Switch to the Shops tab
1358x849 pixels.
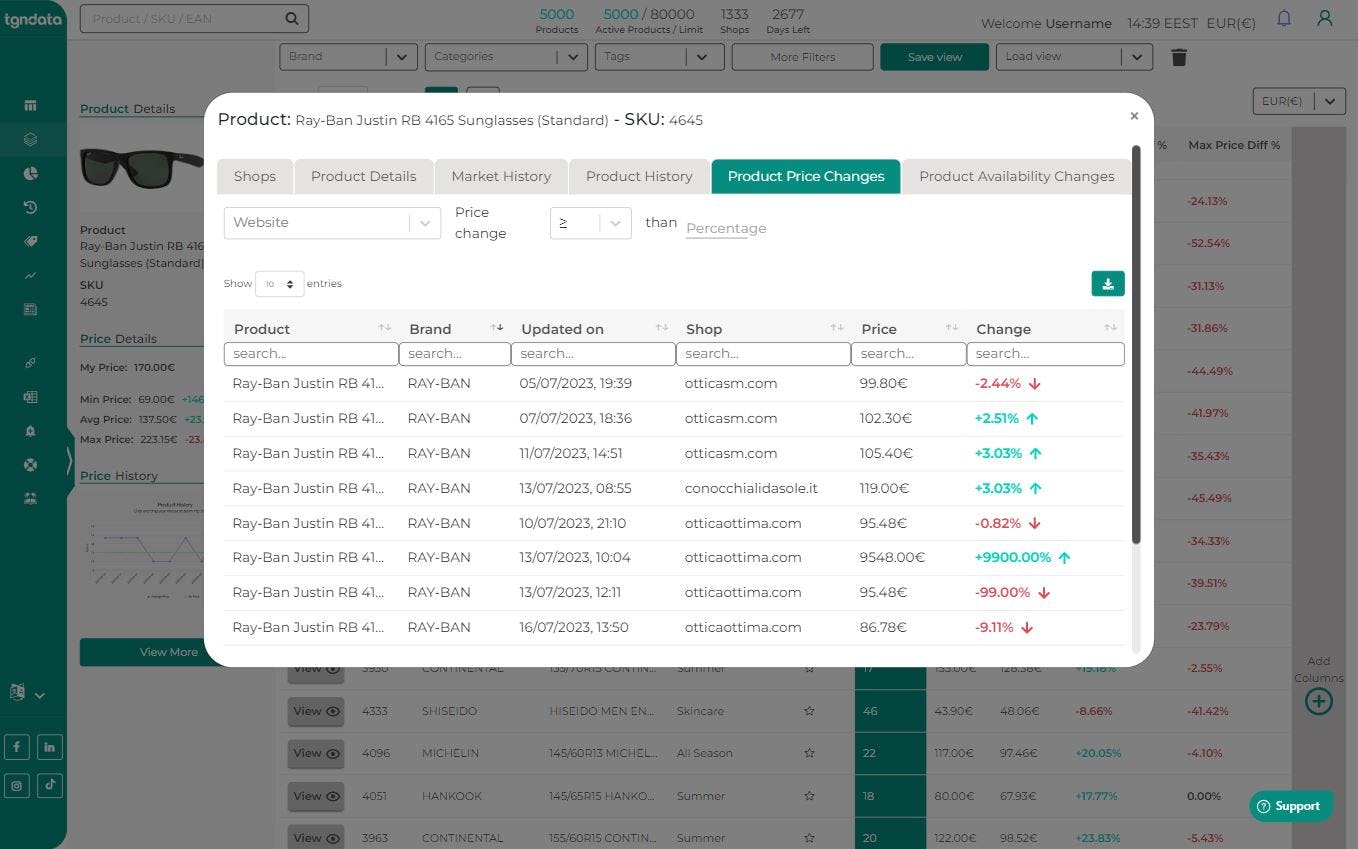click(x=255, y=176)
